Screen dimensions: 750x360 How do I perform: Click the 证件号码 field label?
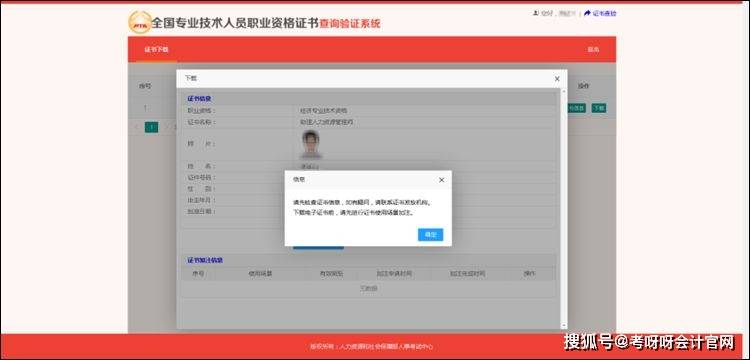201,177
